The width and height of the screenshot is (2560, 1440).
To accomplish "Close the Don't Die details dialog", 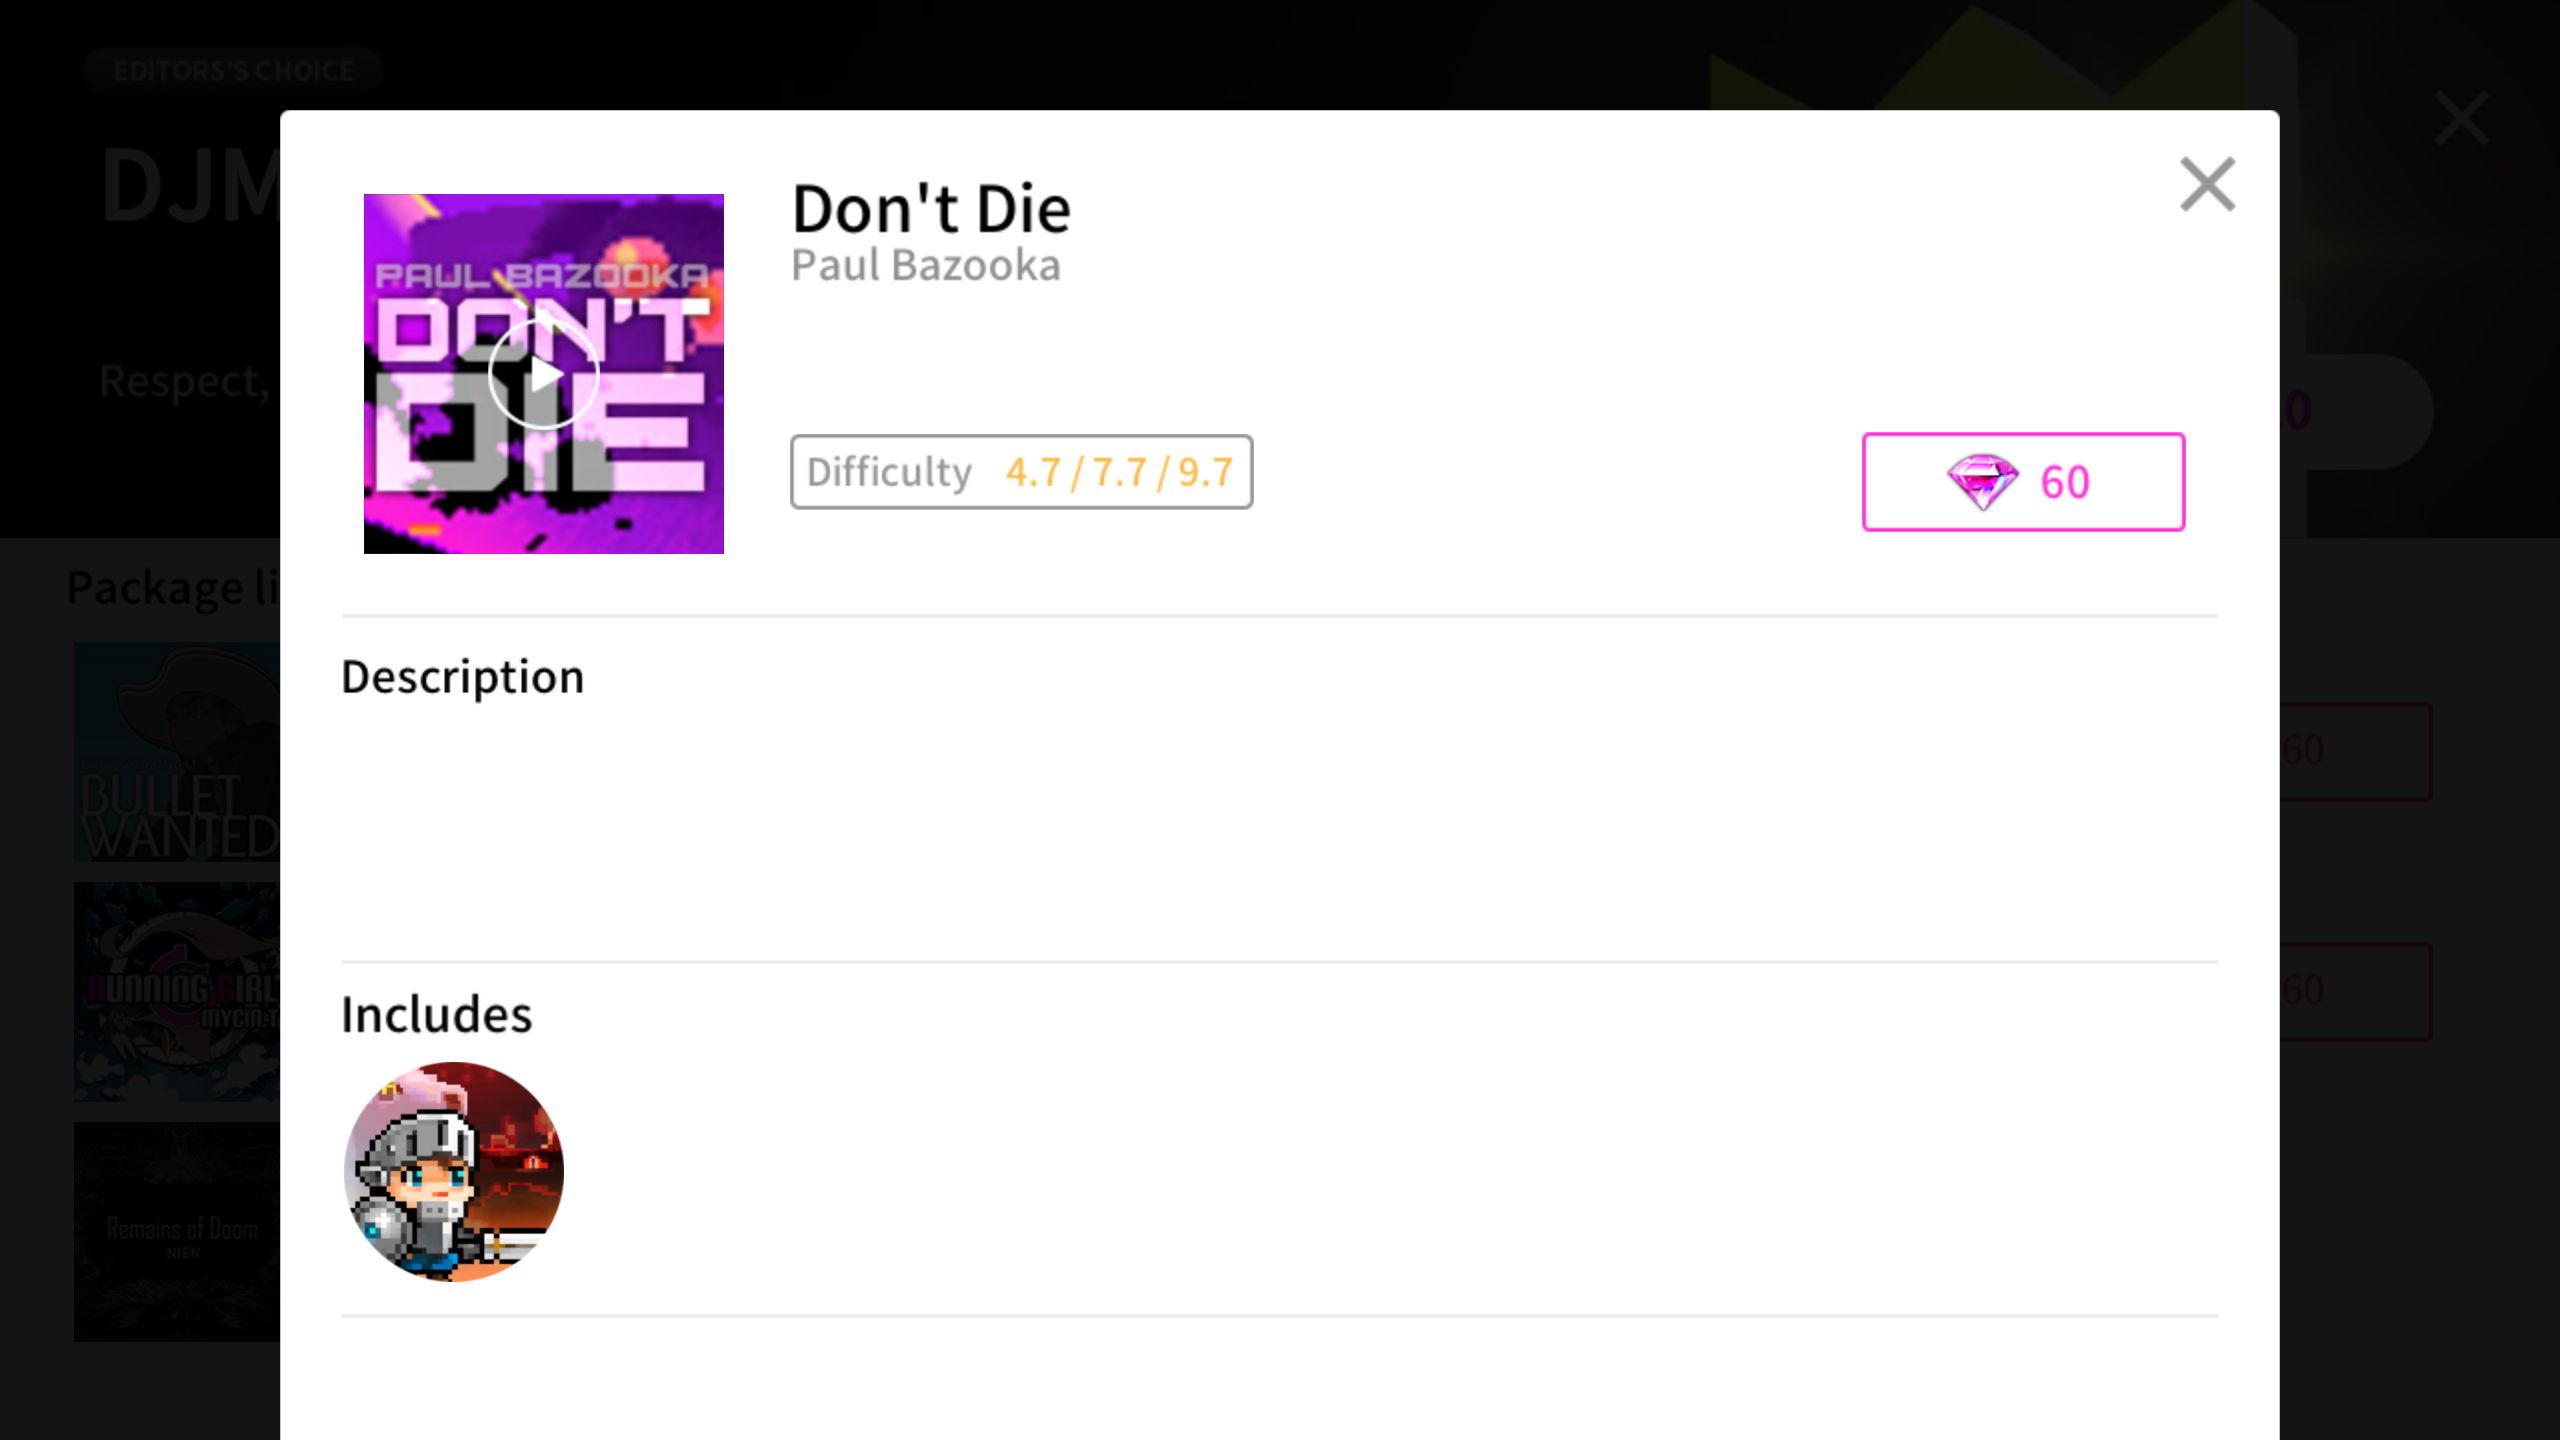I will click(2207, 185).
